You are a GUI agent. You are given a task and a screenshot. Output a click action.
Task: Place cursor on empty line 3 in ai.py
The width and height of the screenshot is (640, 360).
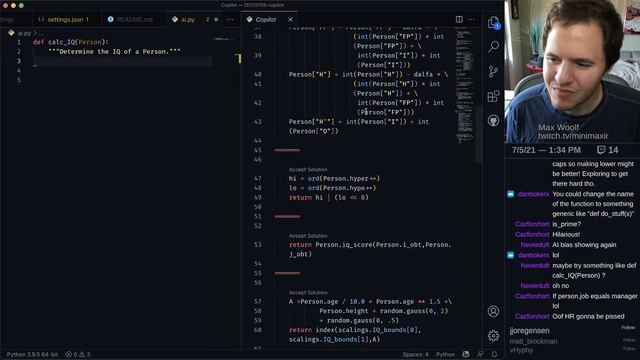click(122, 61)
